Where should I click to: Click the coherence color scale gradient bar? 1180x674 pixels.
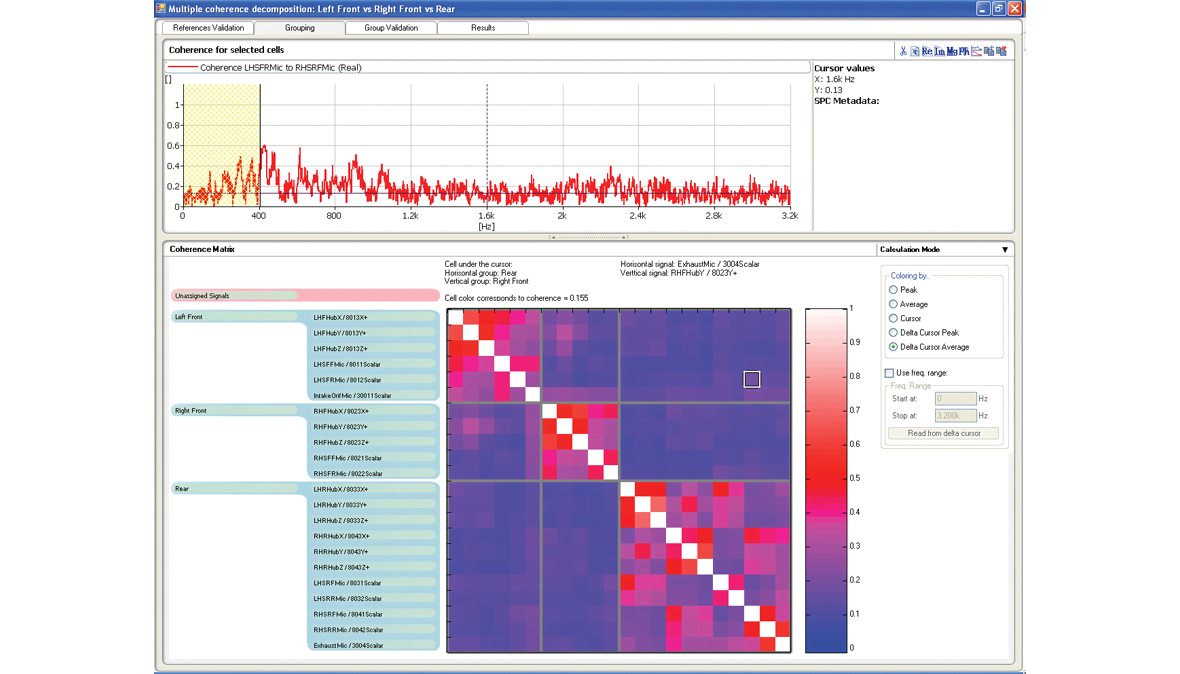point(822,480)
